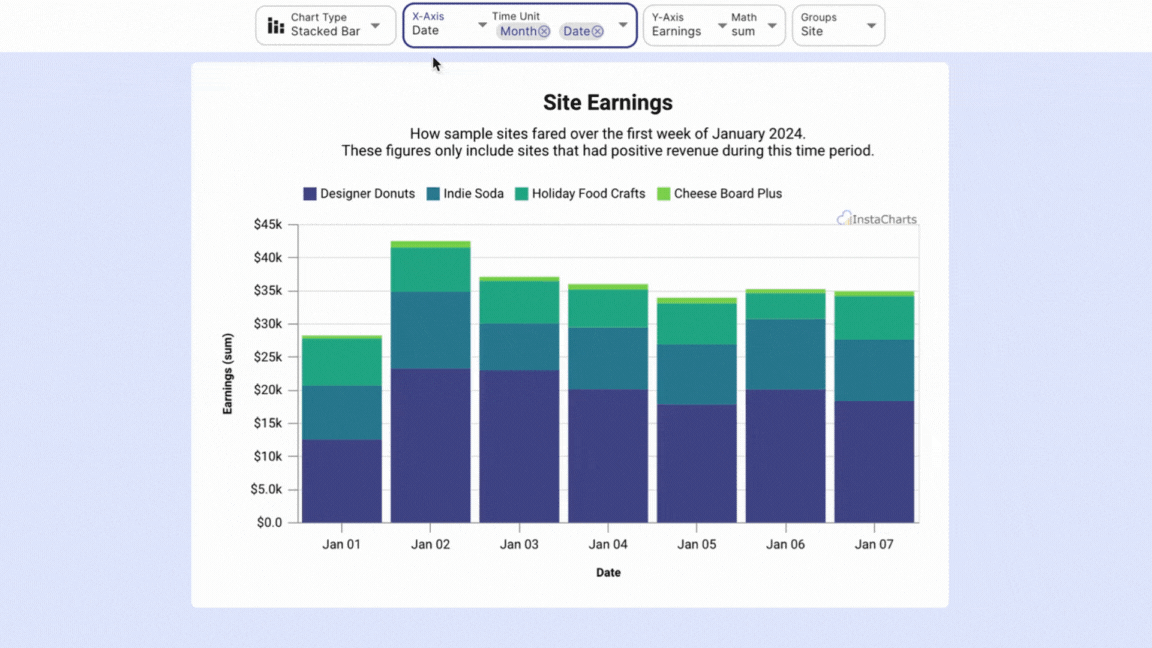This screenshot has width=1152, height=648.
Task: Expand the Time Unit dropdown arrow
Action: click(x=623, y=25)
